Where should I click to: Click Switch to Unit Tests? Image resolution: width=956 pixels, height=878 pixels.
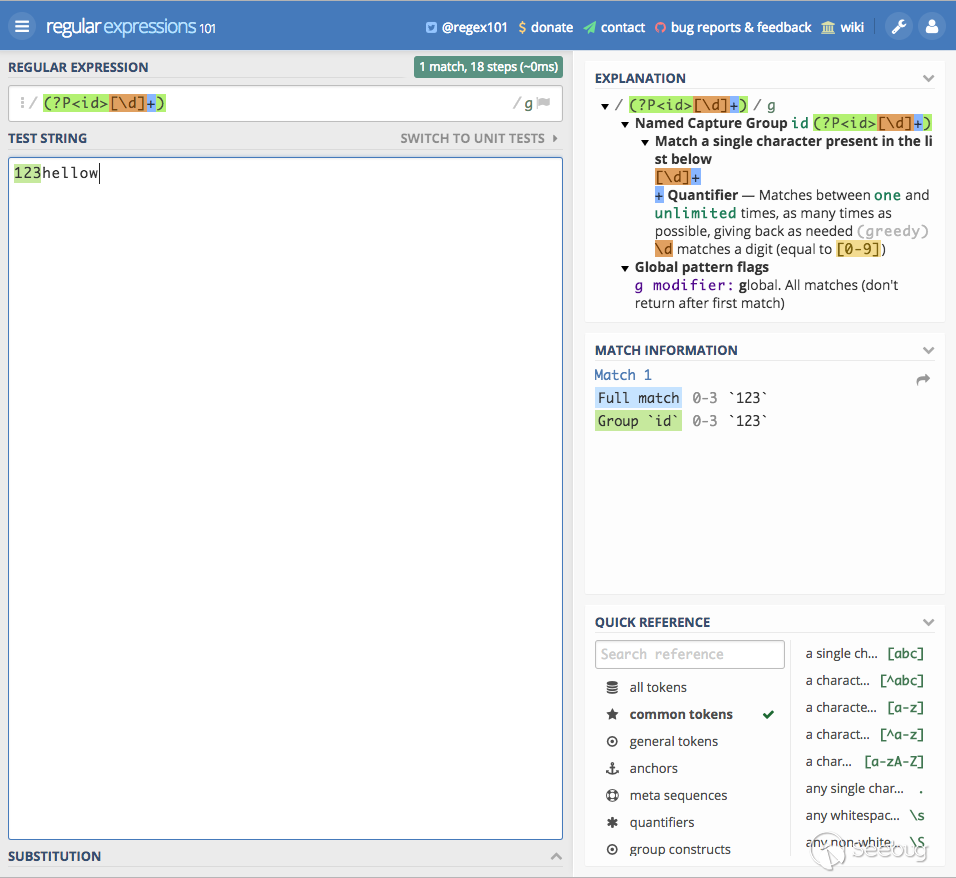click(479, 138)
